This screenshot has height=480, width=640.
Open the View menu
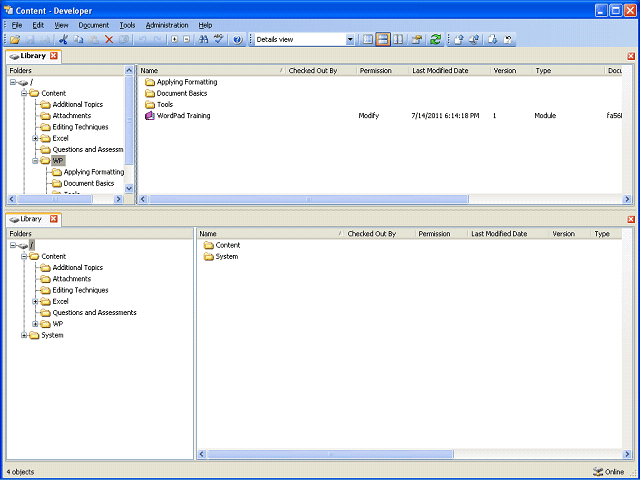point(61,25)
